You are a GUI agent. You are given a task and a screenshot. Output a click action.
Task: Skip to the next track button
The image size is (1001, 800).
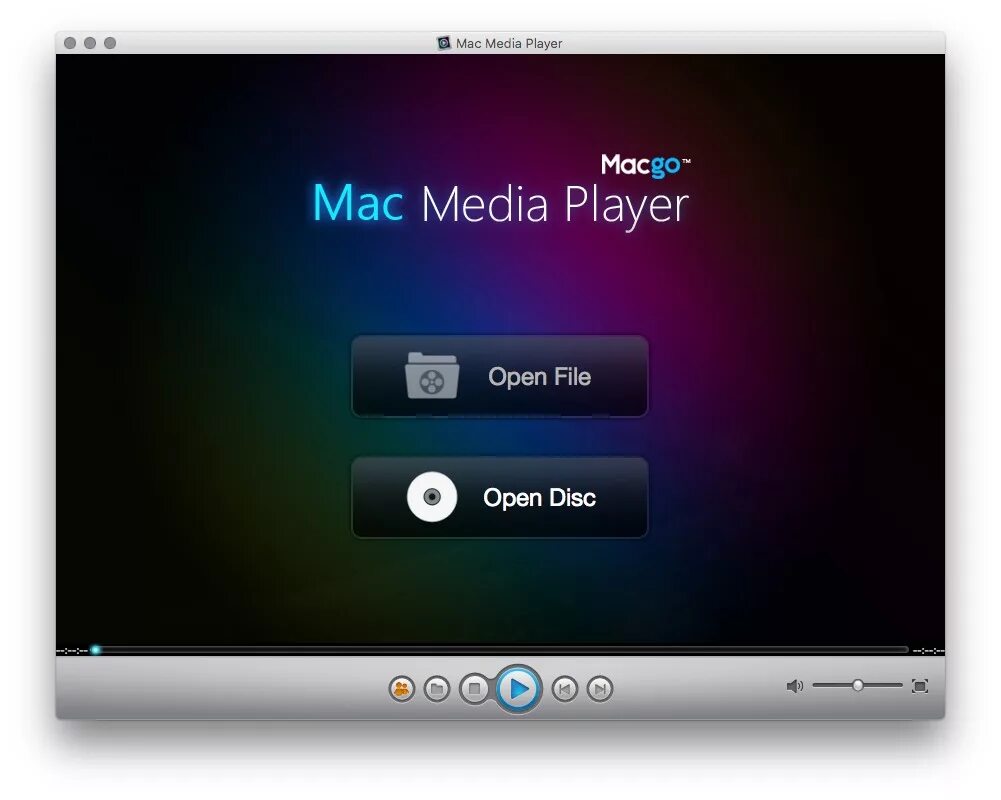599,689
